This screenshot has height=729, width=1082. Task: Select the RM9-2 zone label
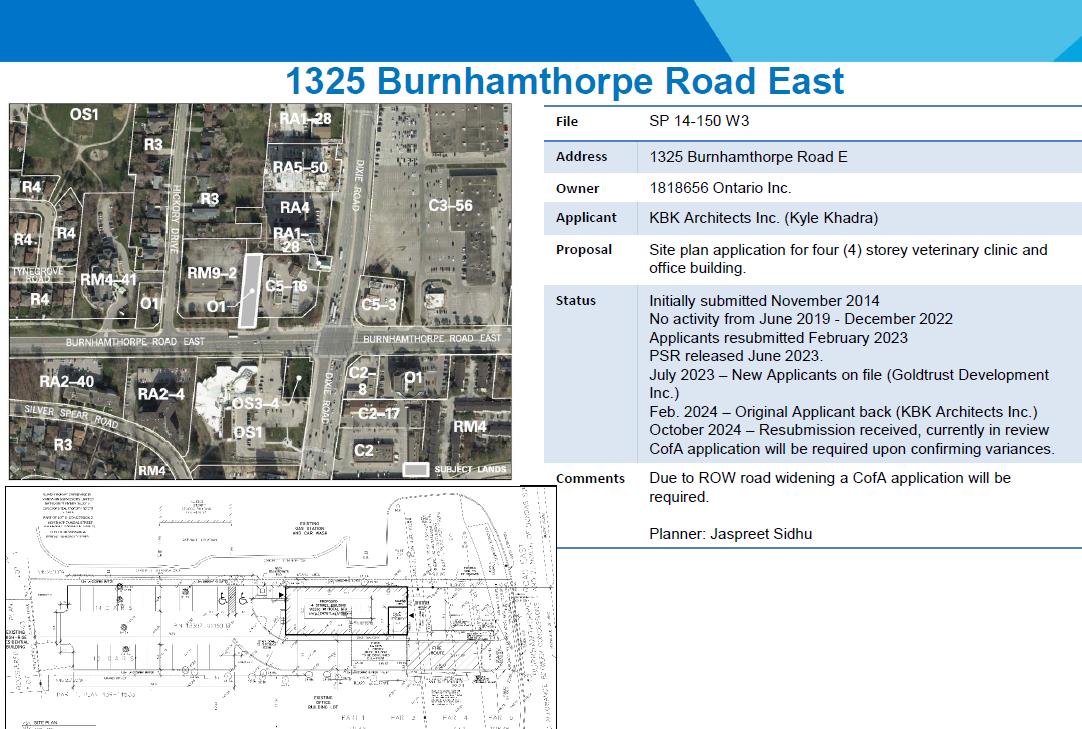coord(212,273)
